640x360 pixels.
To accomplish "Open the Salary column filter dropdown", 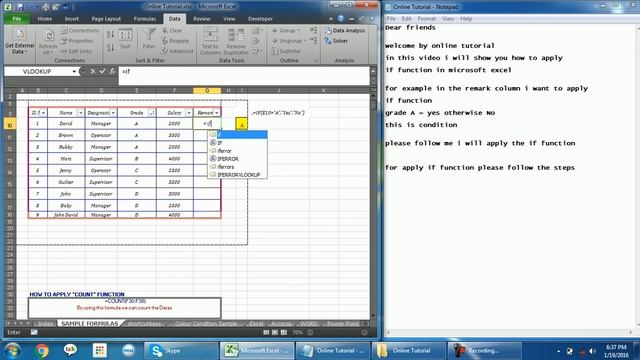I will click(189, 113).
